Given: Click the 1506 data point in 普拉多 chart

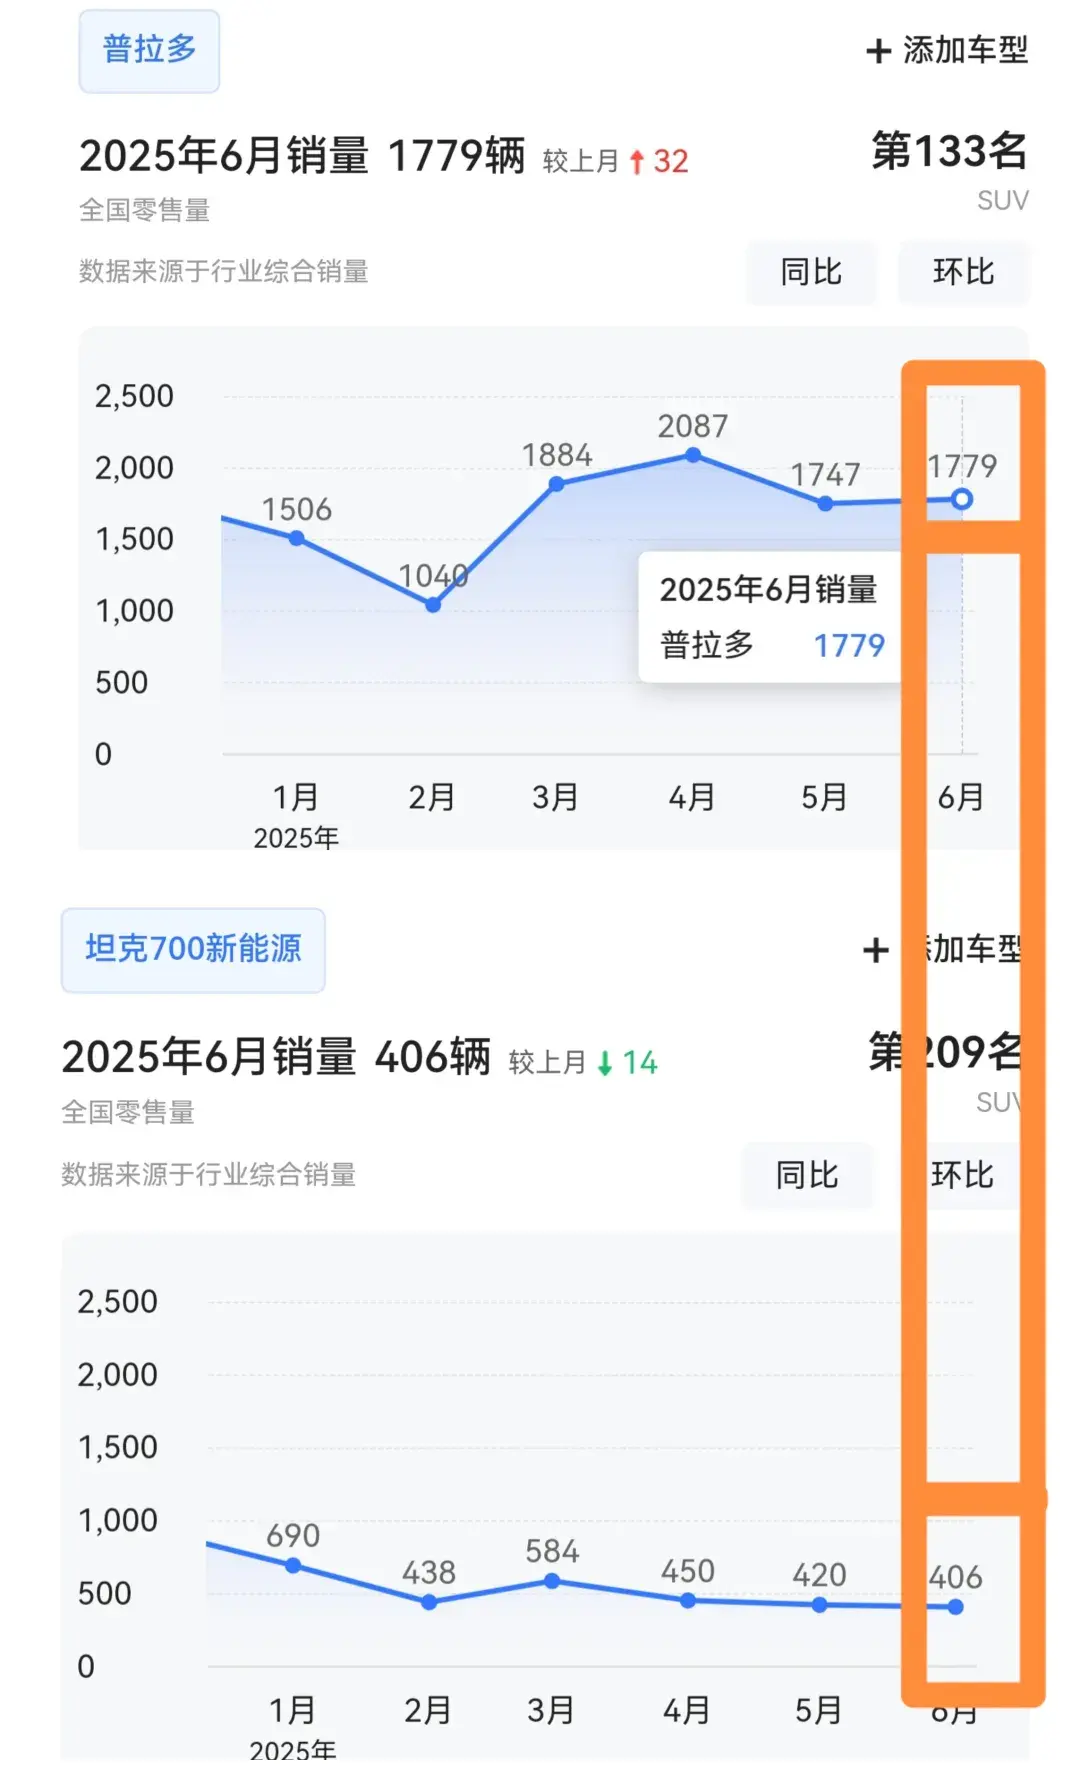Looking at the screenshot, I should (x=297, y=538).
